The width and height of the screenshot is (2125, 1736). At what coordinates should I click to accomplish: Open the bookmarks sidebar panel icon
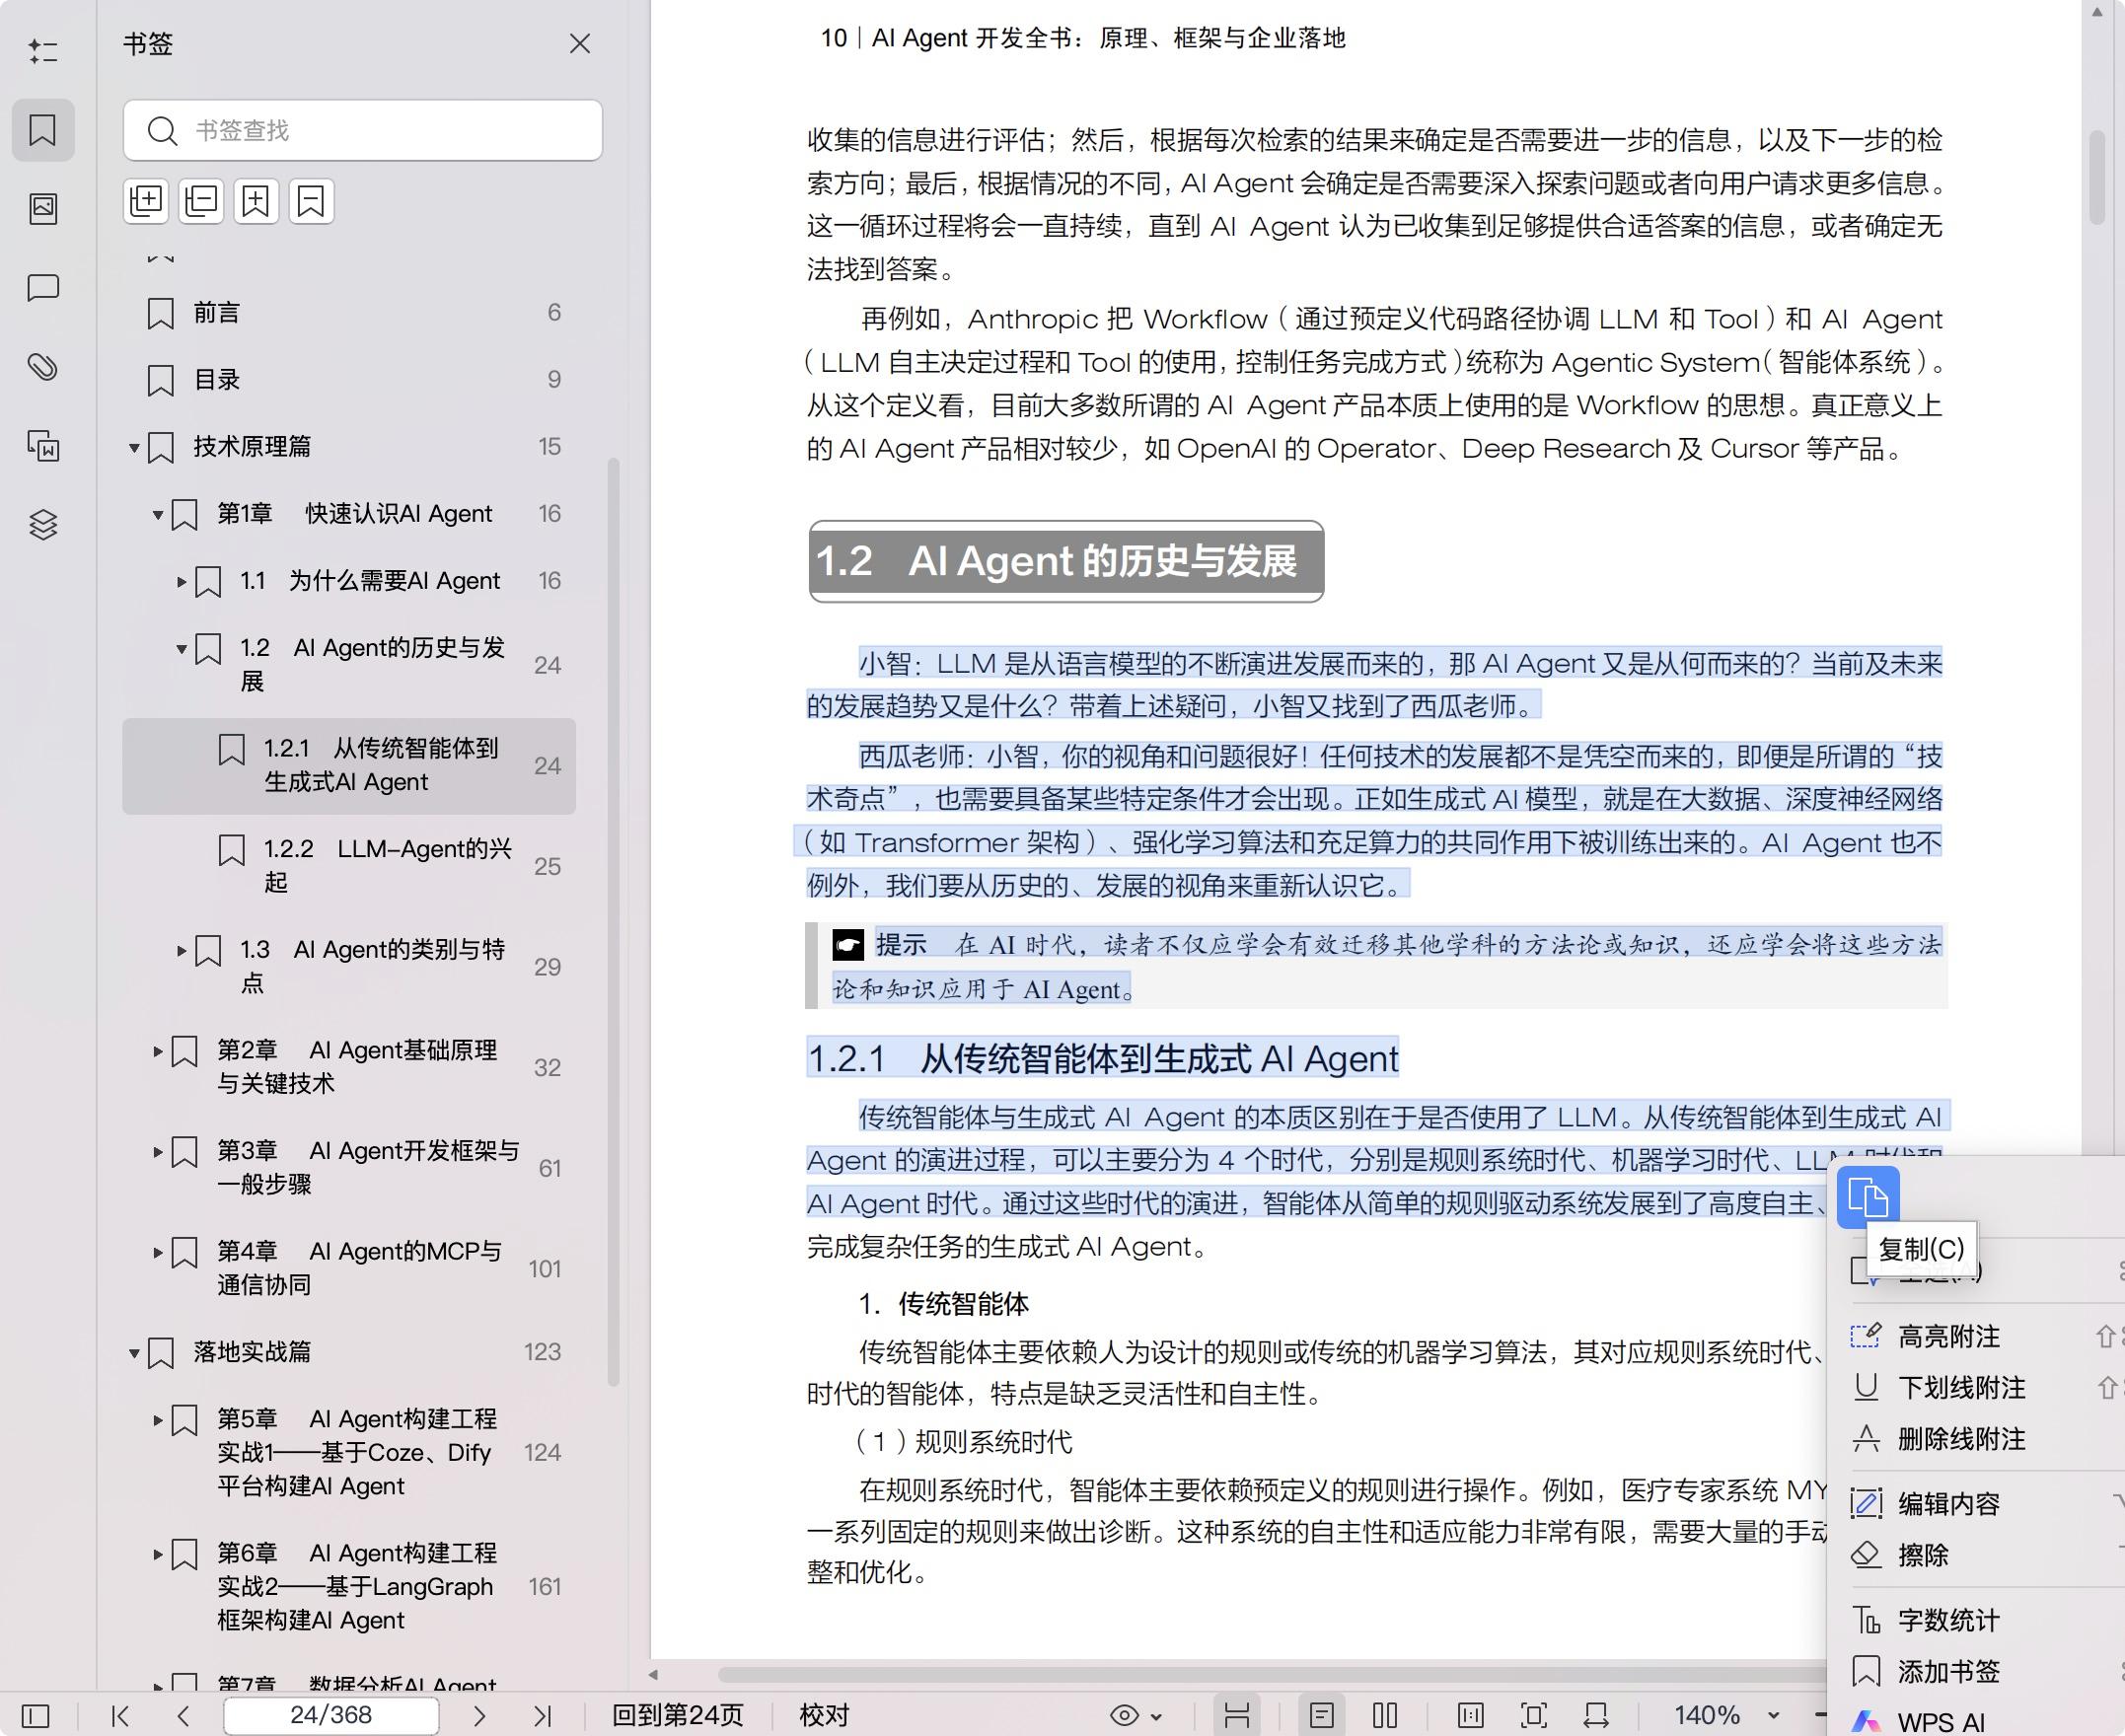(x=43, y=130)
